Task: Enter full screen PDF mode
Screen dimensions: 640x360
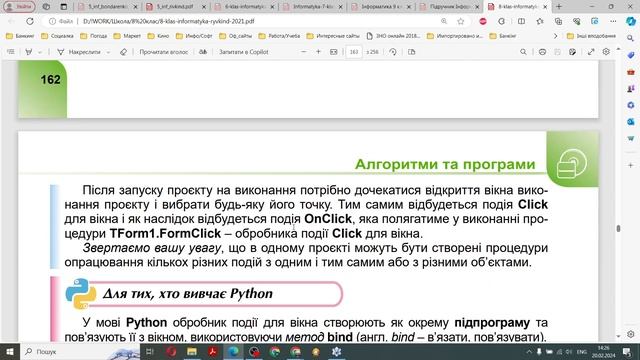Action: click(x=591, y=52)
